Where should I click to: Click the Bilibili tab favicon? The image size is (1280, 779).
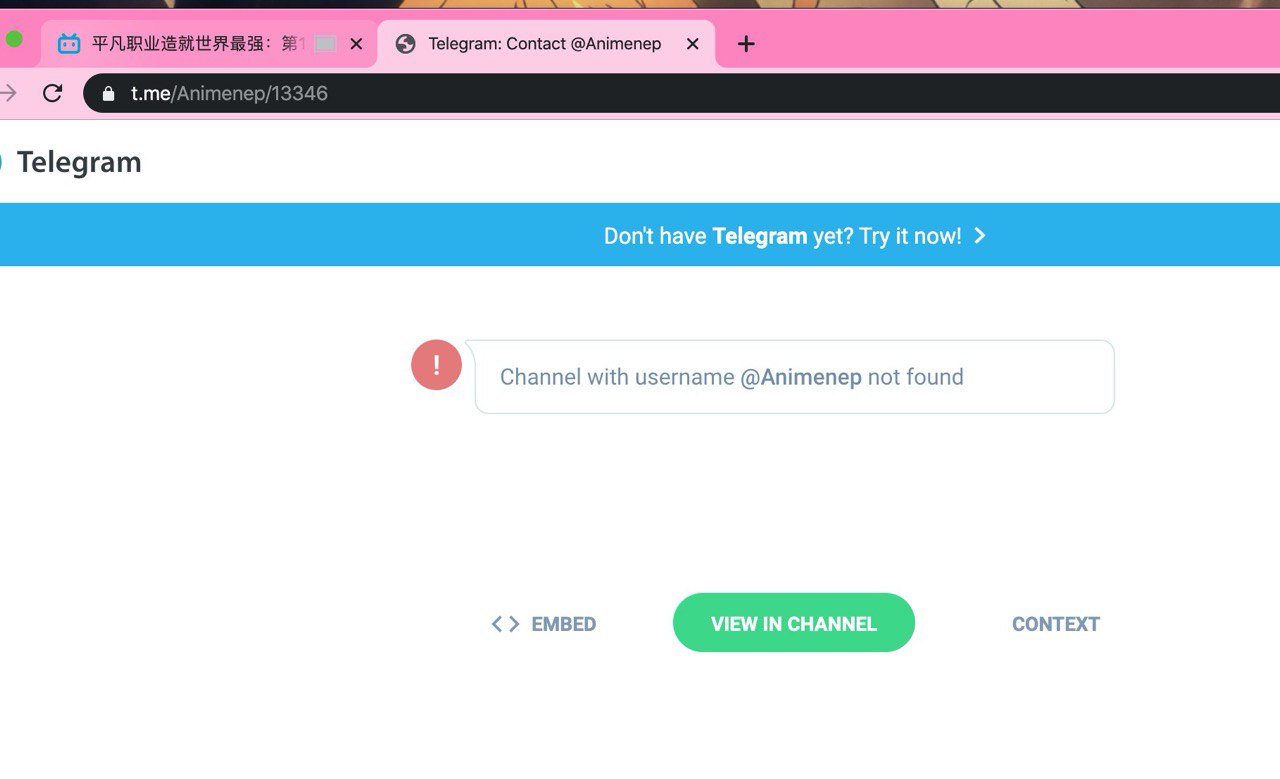(x=69, y=43)
